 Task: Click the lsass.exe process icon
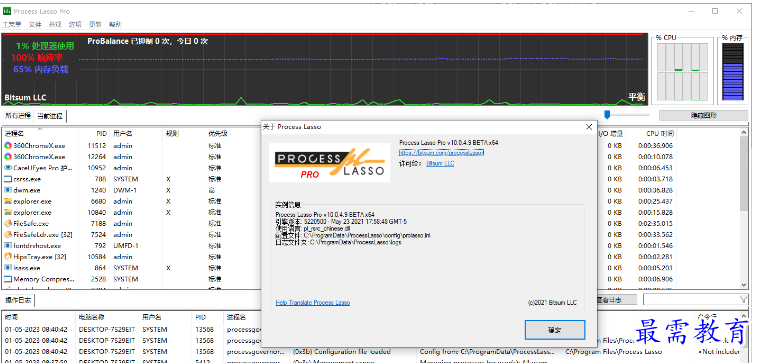[8, 268]
